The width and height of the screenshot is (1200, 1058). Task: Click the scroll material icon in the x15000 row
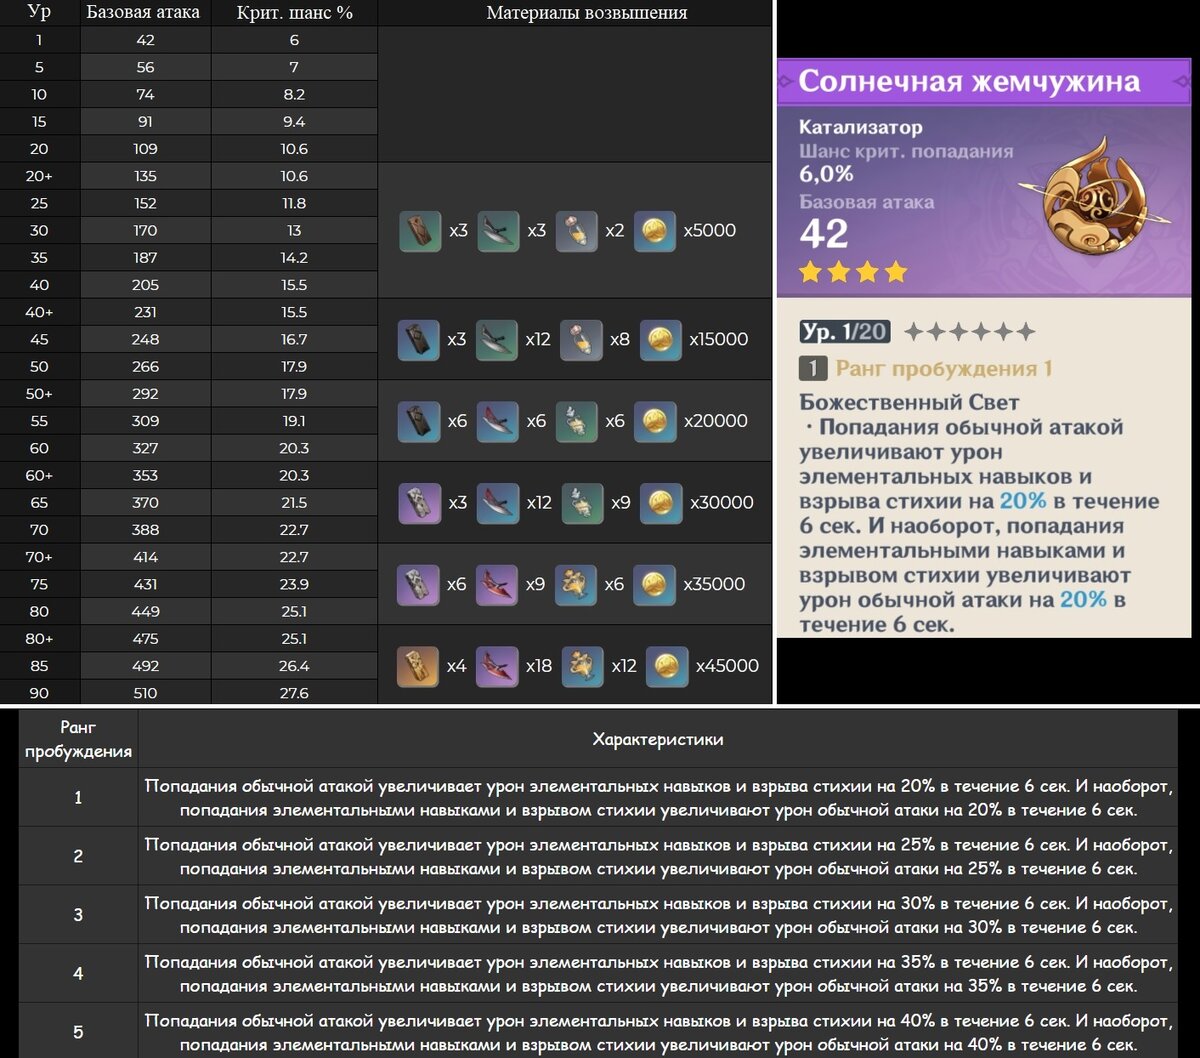point(418,340)
